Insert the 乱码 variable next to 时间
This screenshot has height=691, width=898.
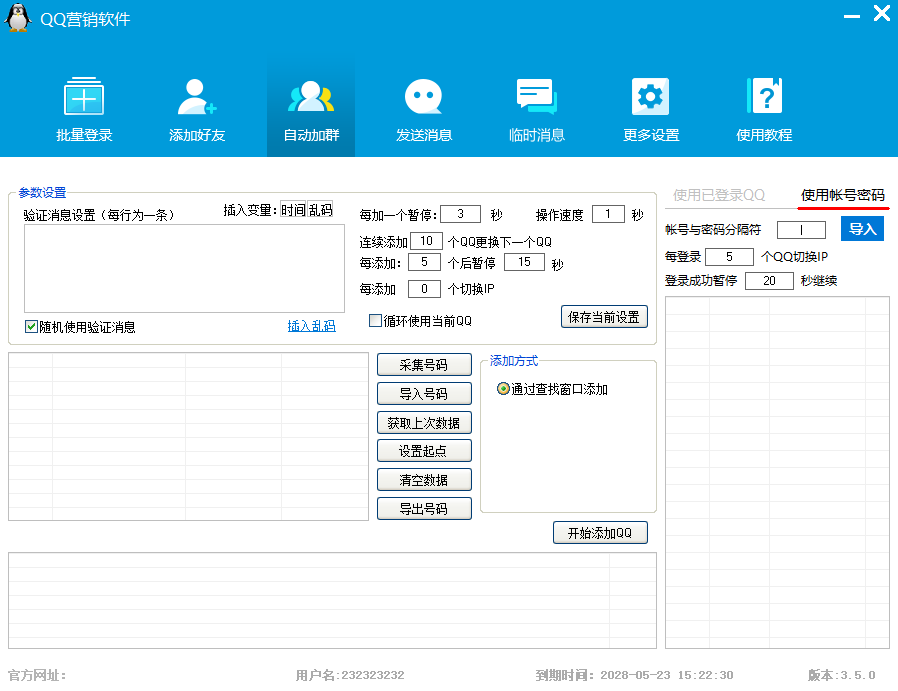click(320, 210)
